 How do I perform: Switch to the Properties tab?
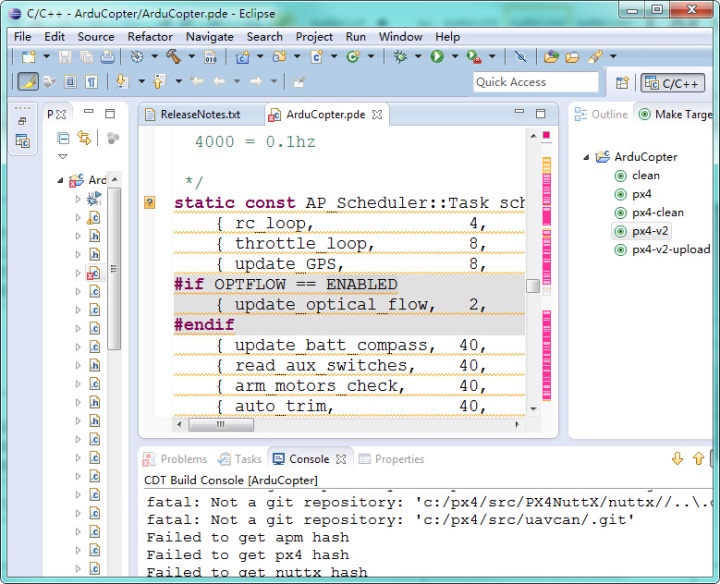pos(391,459)
